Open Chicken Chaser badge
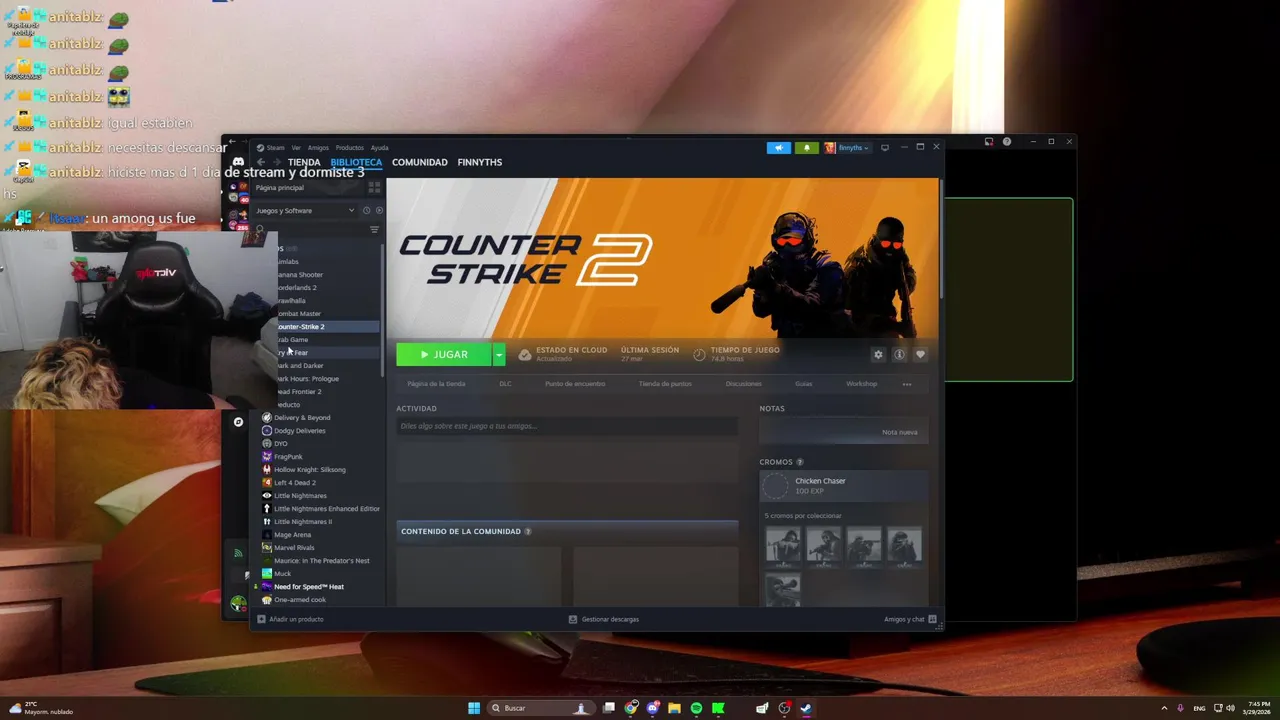Image resolution: width=1280 pixels, height=720 pixels. click(844, 486)
